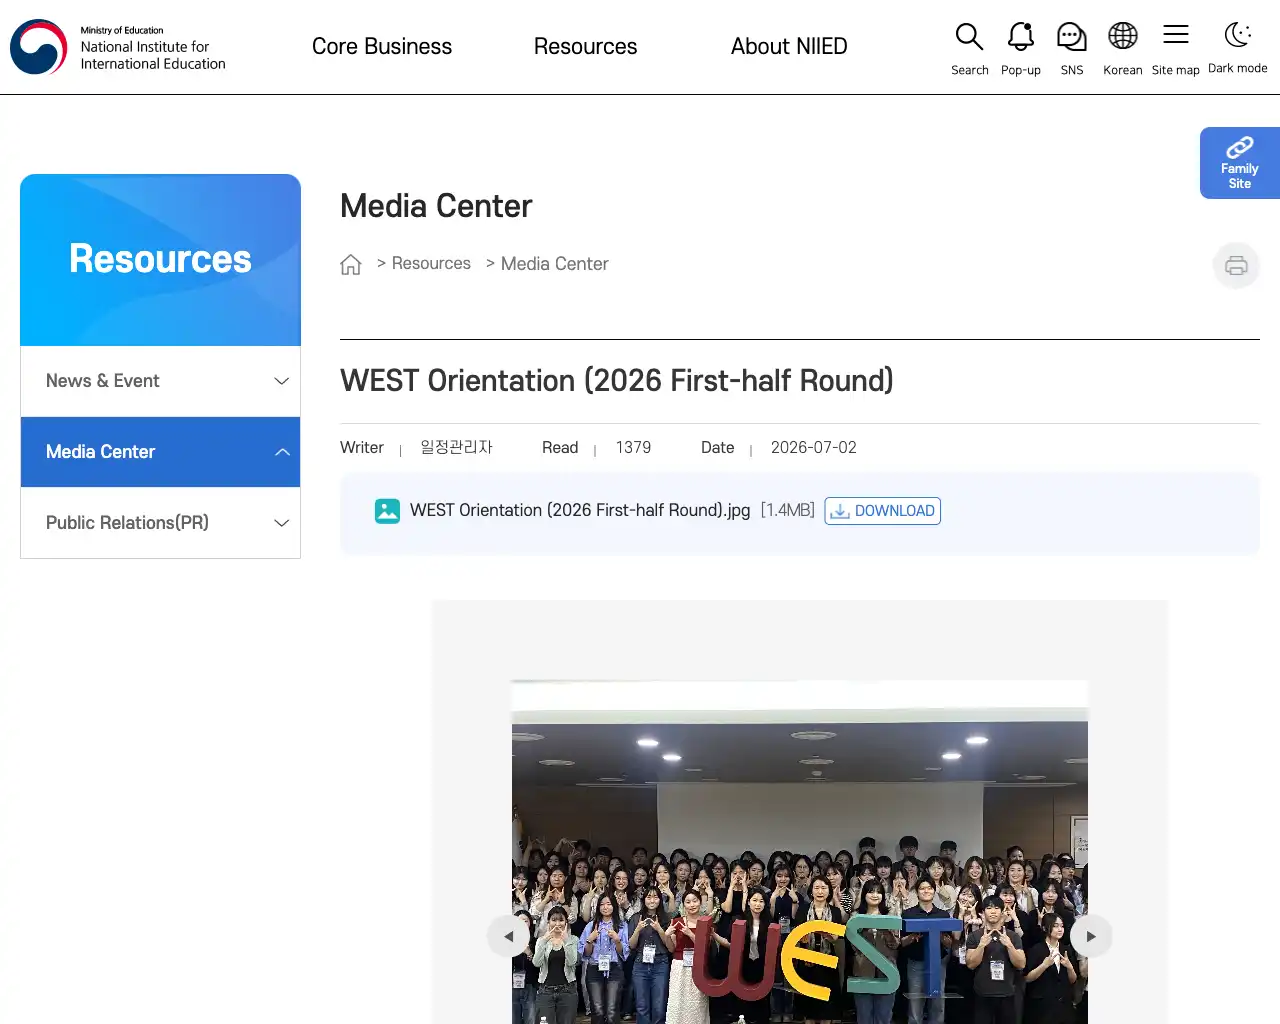The width and height of the screenshot is (1280, 1024).
Task: Click the date value 2026-07-02
Action: 813,448
